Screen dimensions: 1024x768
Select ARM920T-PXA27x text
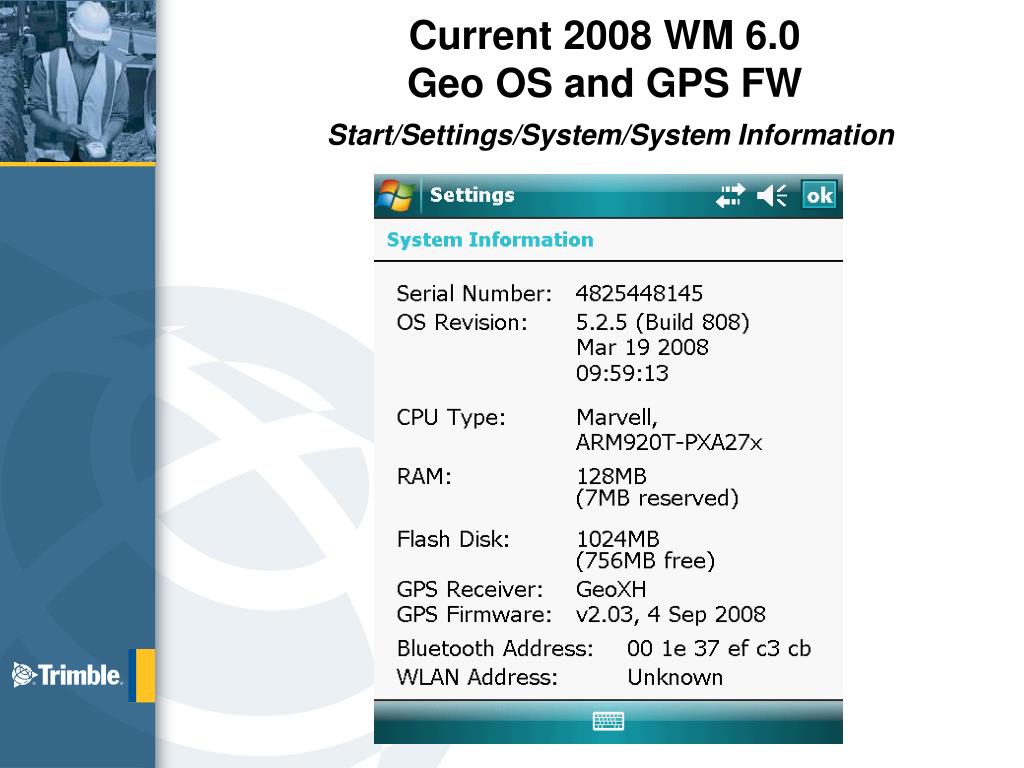[669, 443]
